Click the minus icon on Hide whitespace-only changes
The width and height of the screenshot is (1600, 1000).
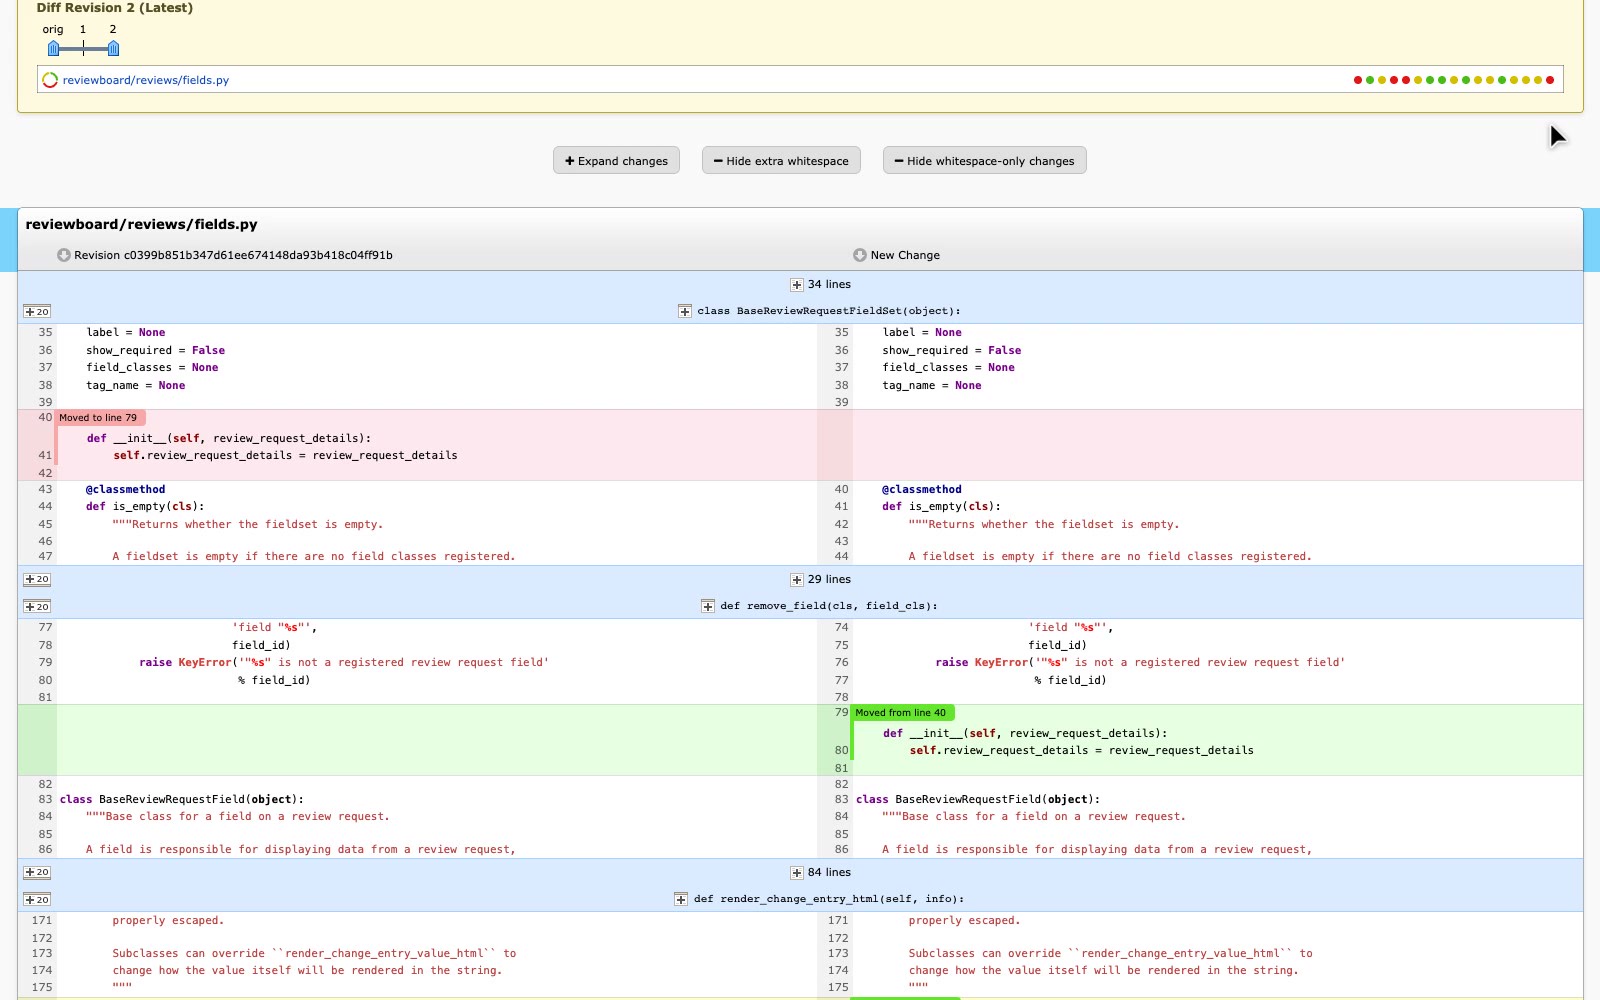click(899, 161)
